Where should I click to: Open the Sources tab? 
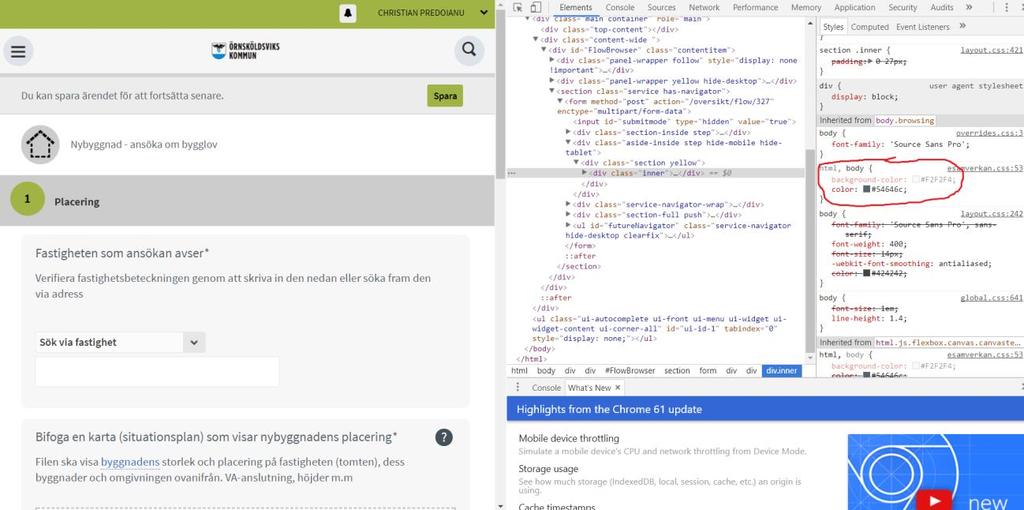(662, 7)
